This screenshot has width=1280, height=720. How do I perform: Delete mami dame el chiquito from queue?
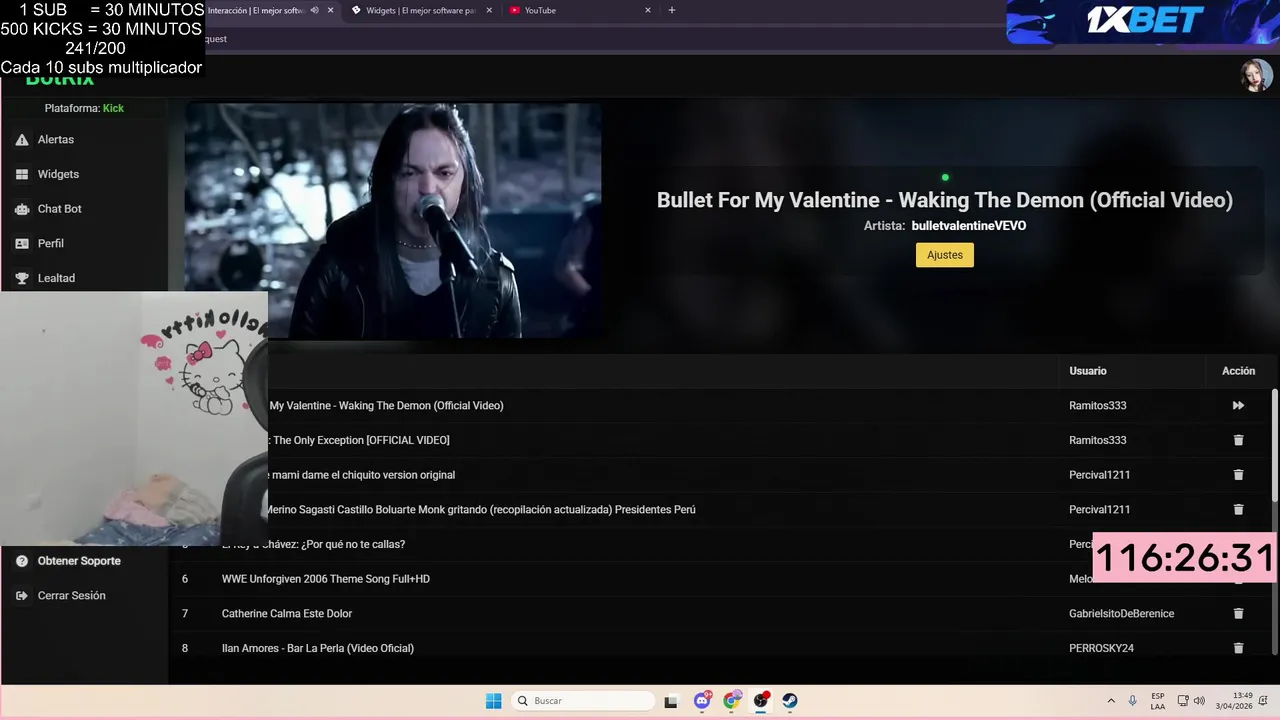coord(1238,475)
